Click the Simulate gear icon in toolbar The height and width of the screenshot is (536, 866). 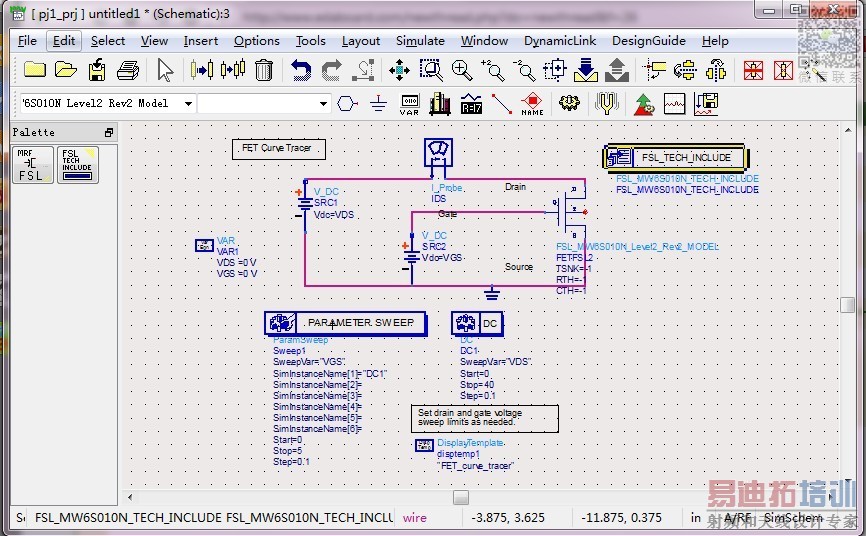[x=569, y=104]
